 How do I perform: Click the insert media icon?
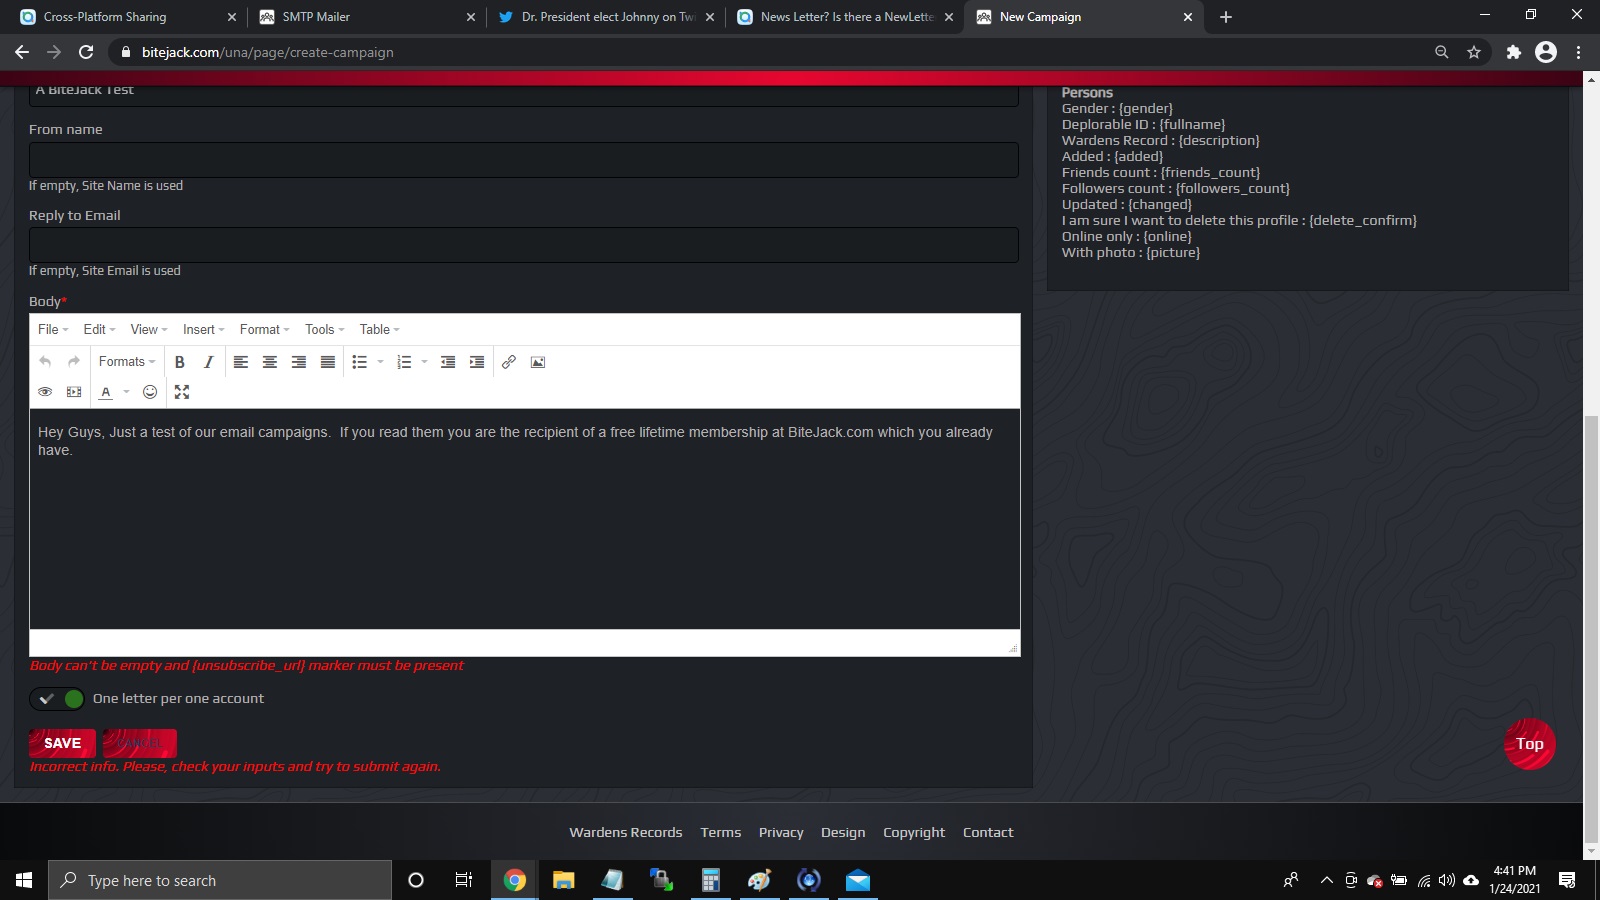(74, 392)
